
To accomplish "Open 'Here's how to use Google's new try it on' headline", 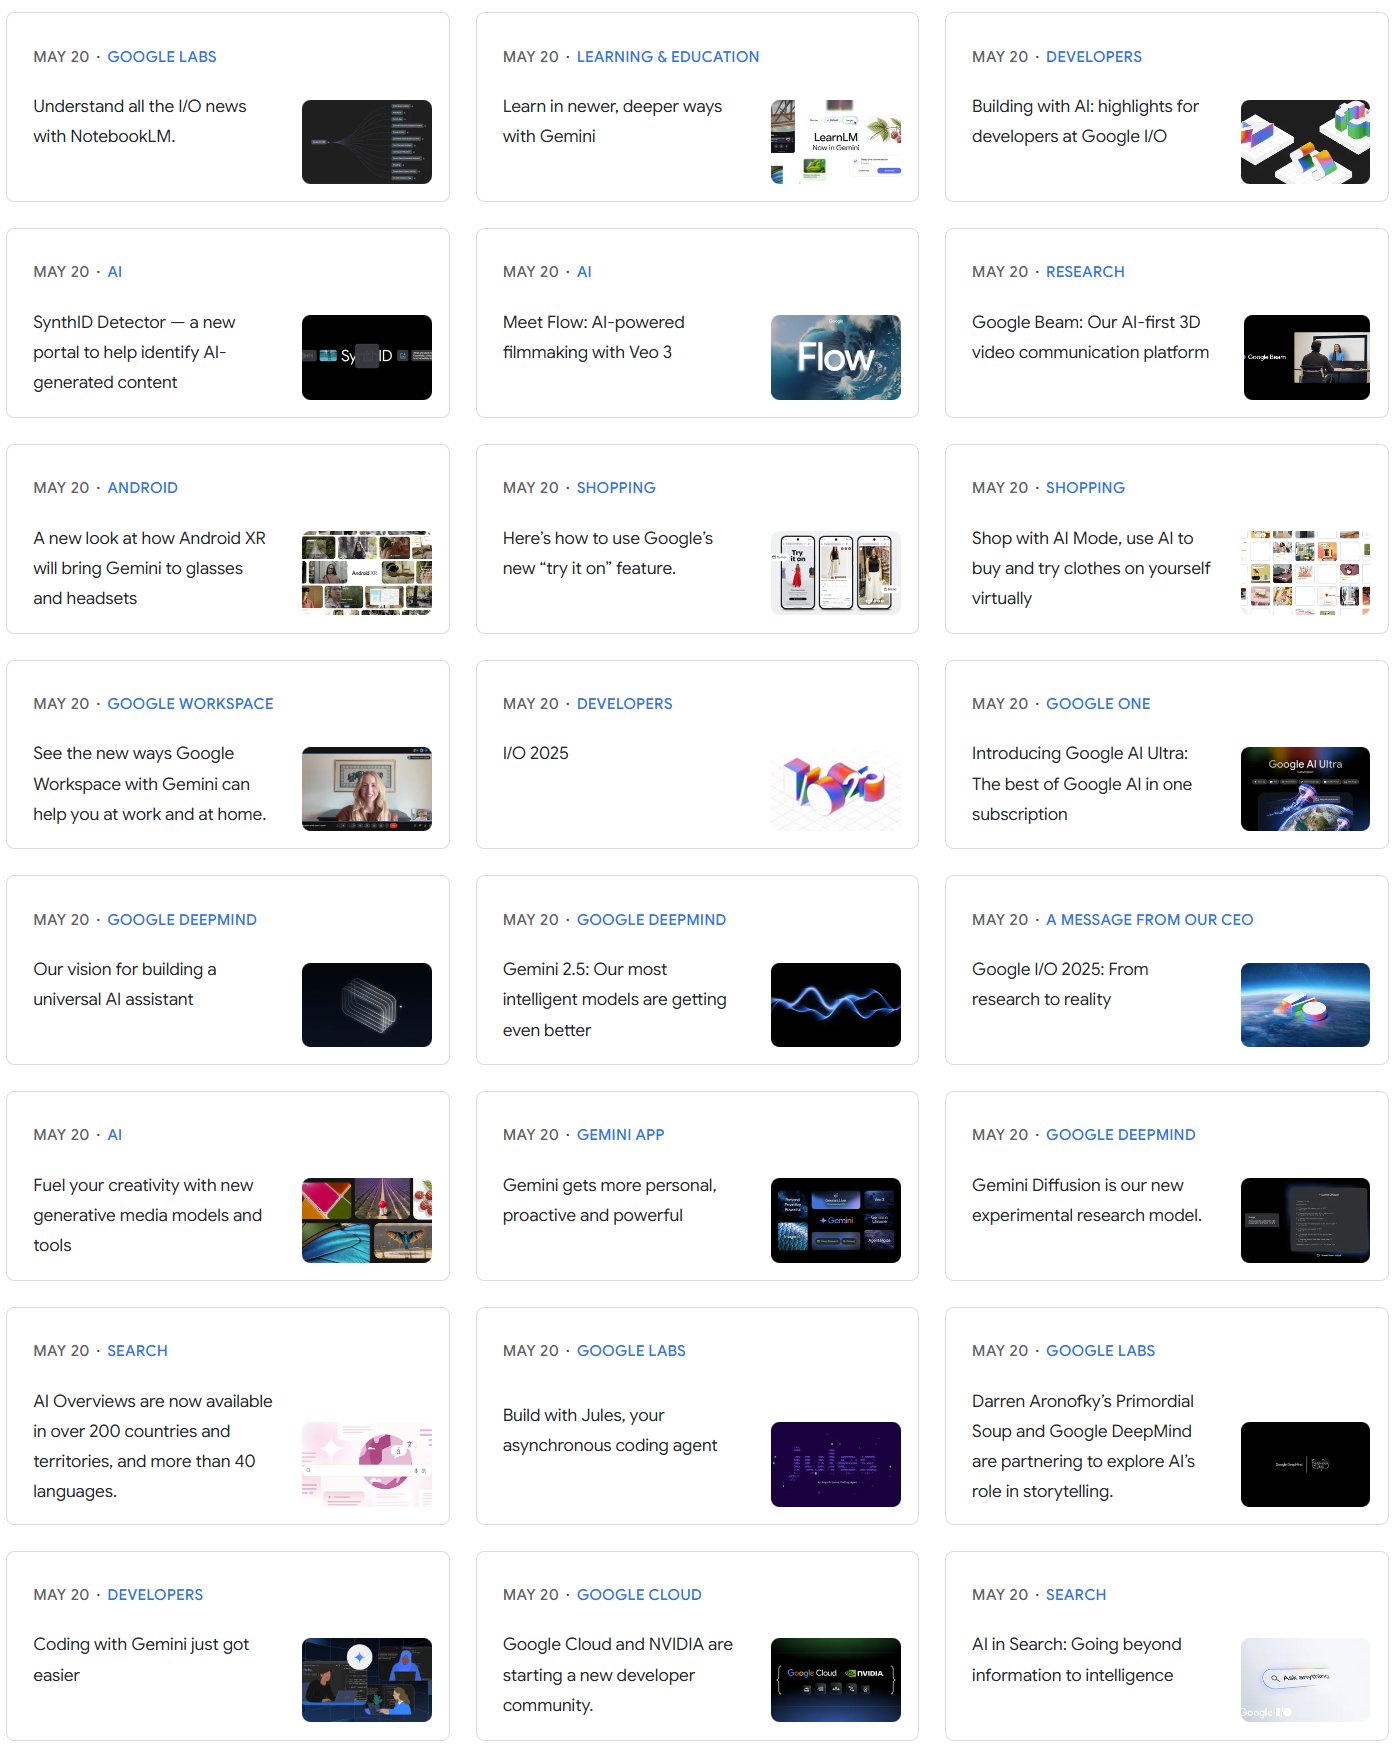I will (608, 553).
